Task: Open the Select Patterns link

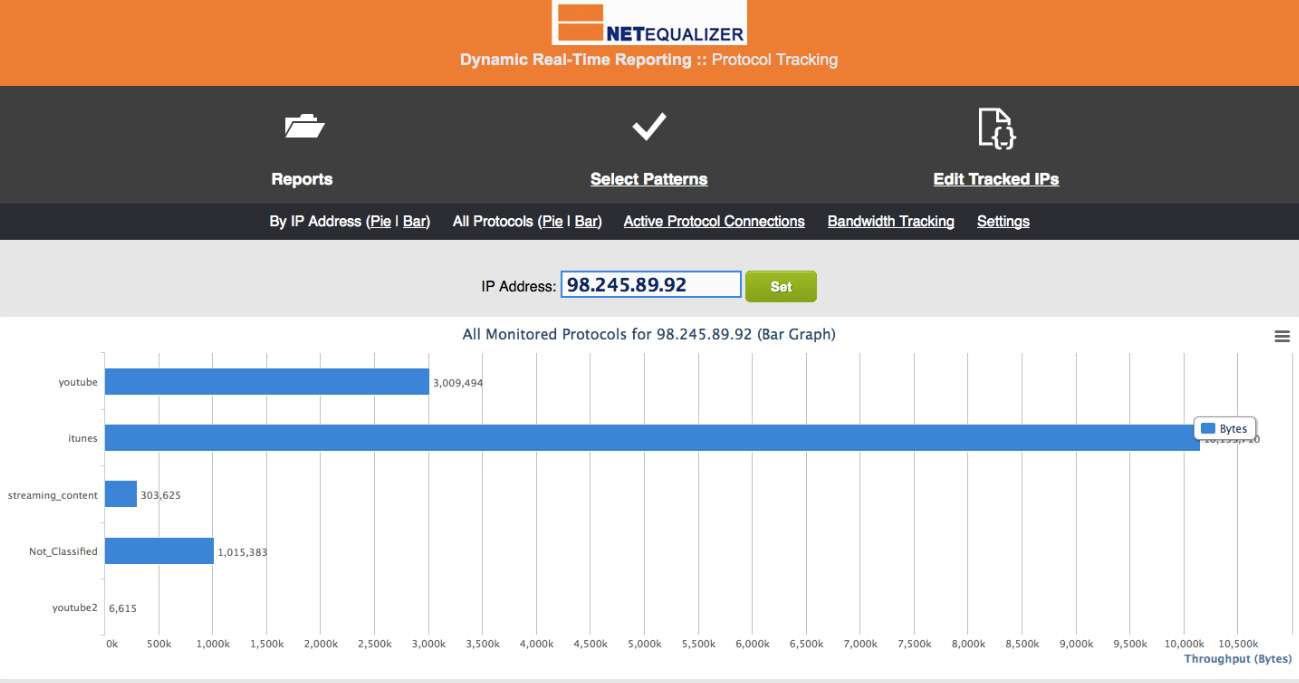Action: (649, 179)
